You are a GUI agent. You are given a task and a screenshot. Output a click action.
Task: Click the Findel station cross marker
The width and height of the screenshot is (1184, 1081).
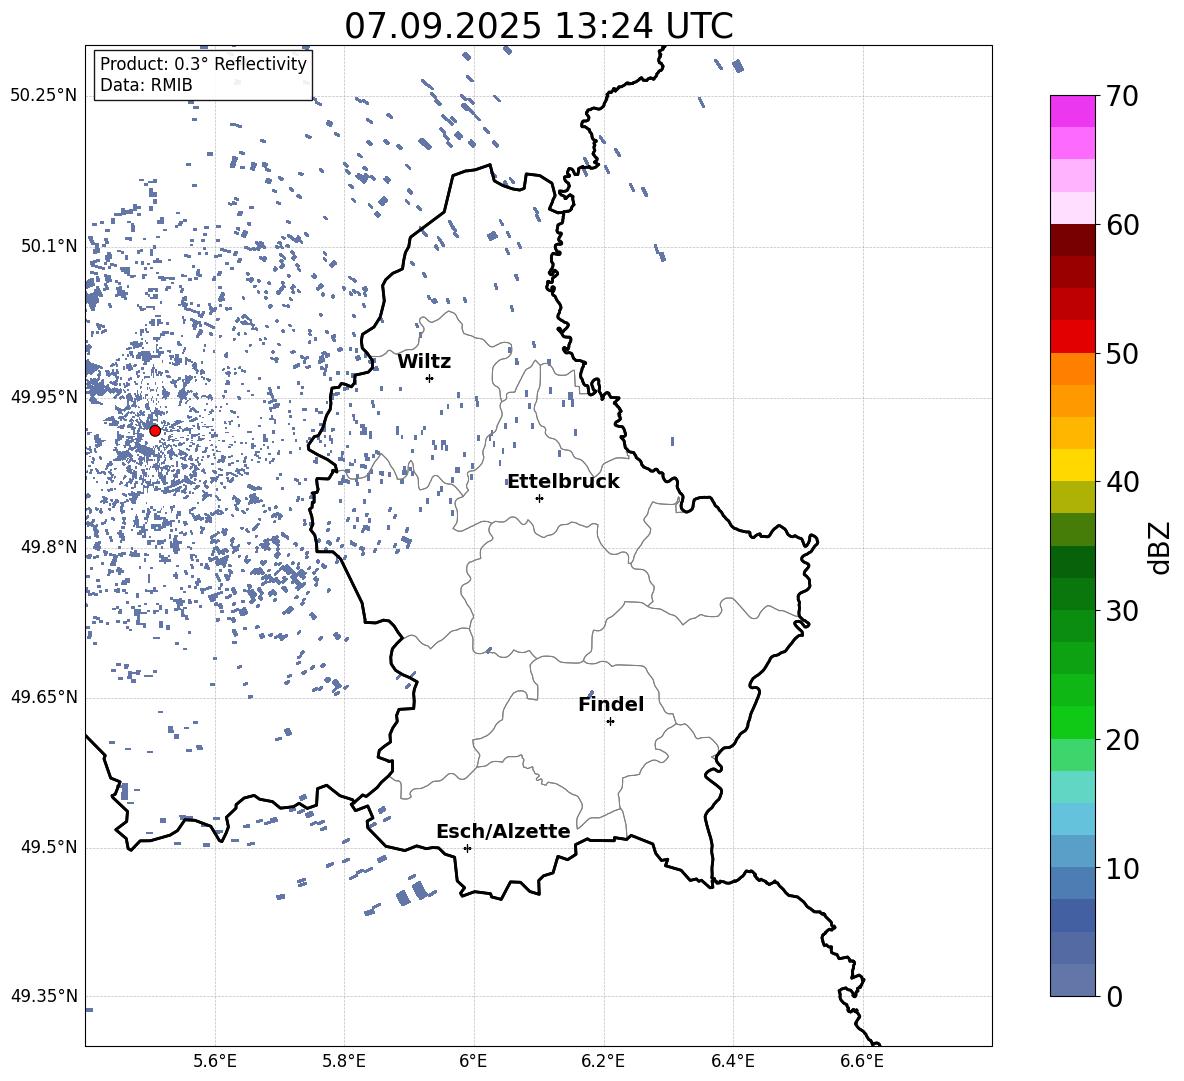tap(610, 721)
